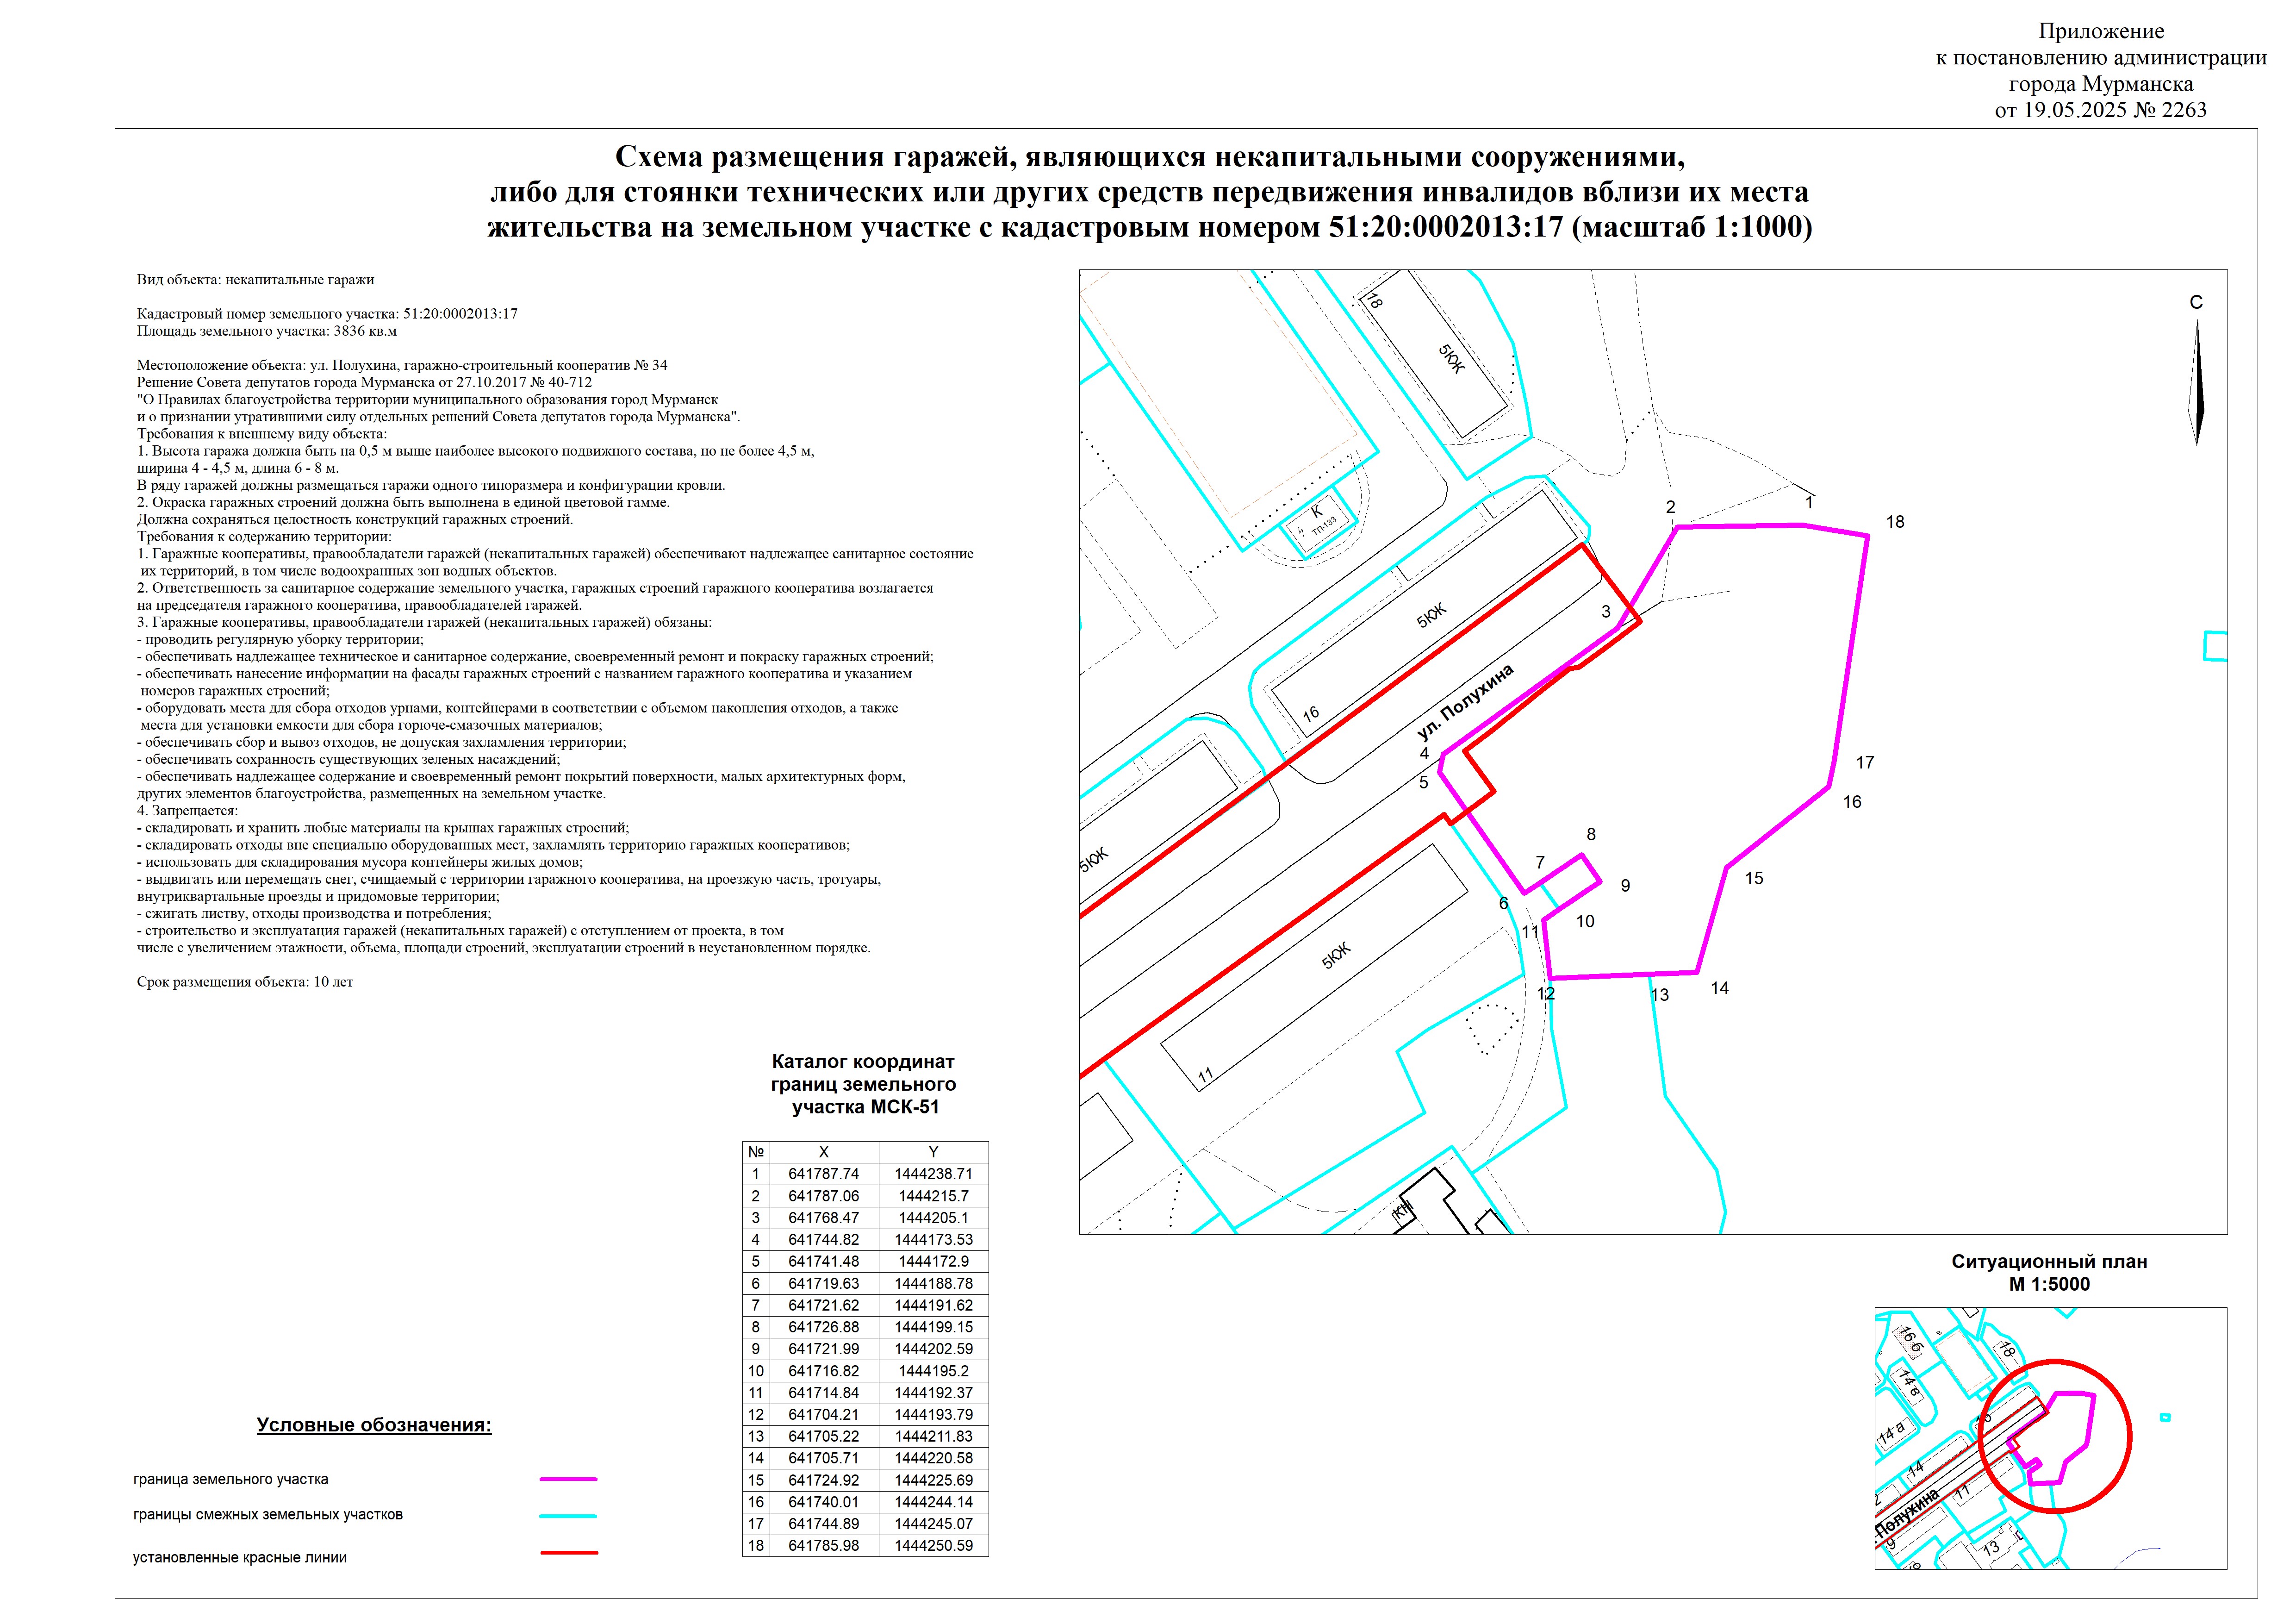Click 'Условные обозначения' legend heading

pyautogui.click(x=374, y=1425)
